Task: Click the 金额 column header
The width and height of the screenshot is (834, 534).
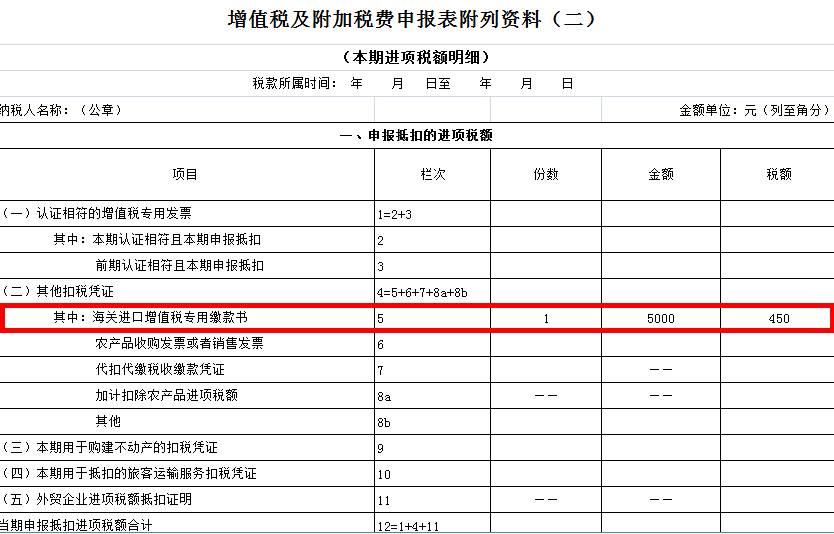Action: (x=661, y=174)
